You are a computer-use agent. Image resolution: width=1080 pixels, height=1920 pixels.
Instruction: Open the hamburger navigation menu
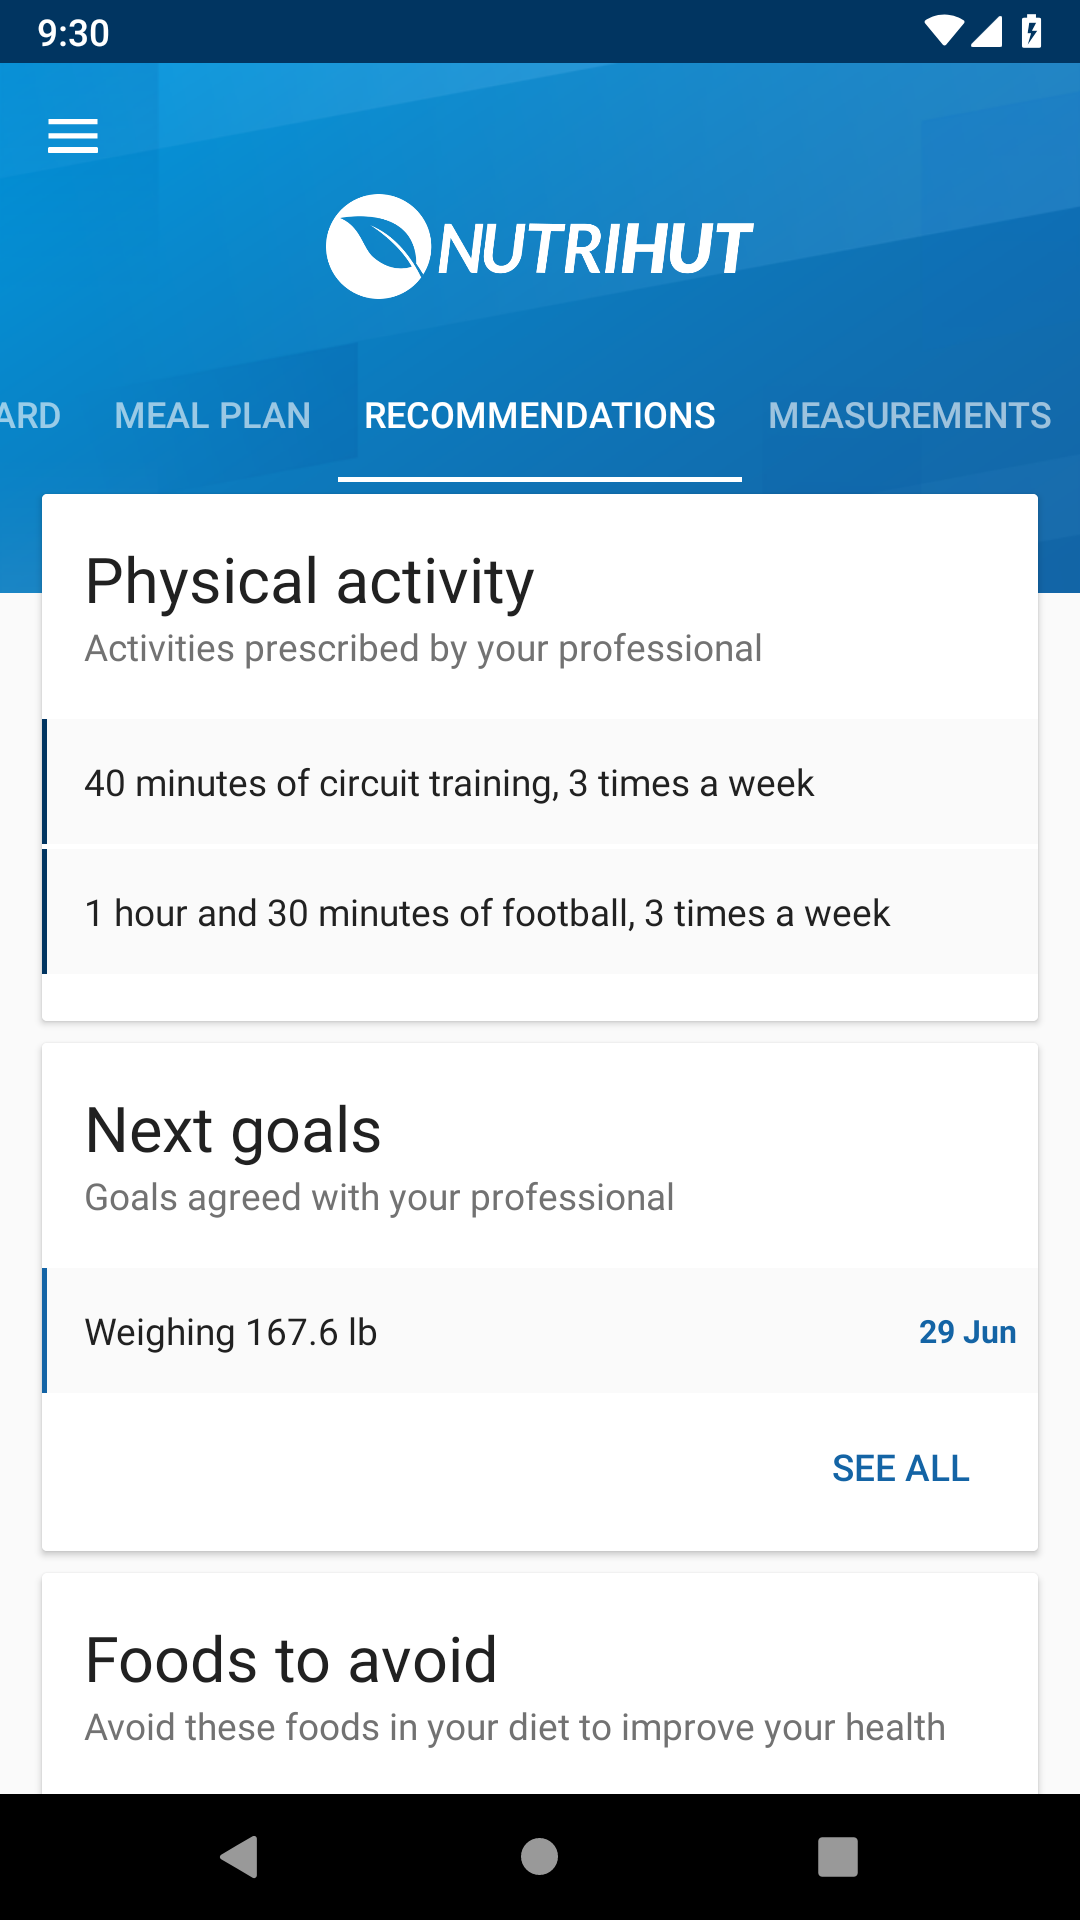73,136
